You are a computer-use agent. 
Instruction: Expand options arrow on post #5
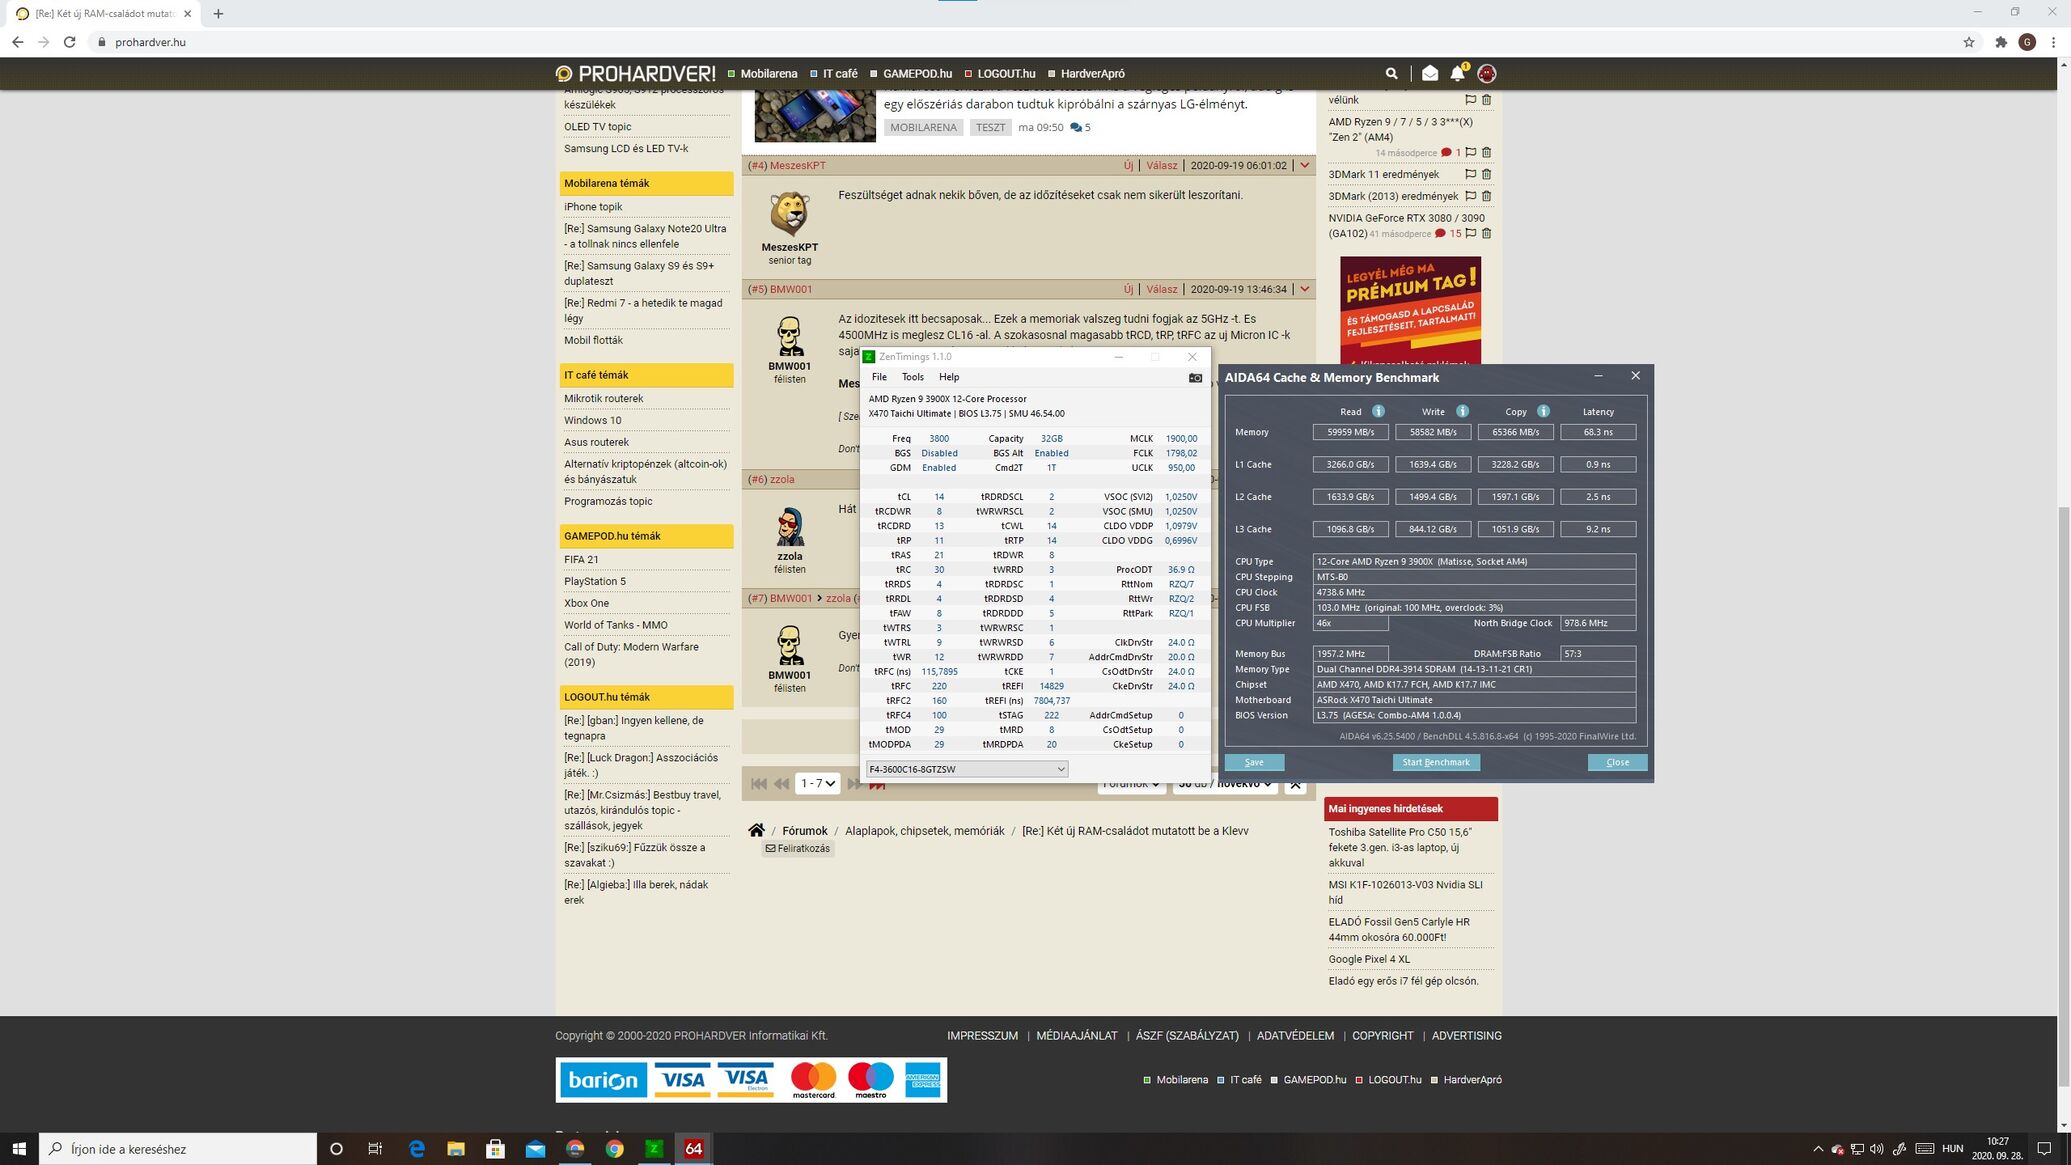point(1304,289)
